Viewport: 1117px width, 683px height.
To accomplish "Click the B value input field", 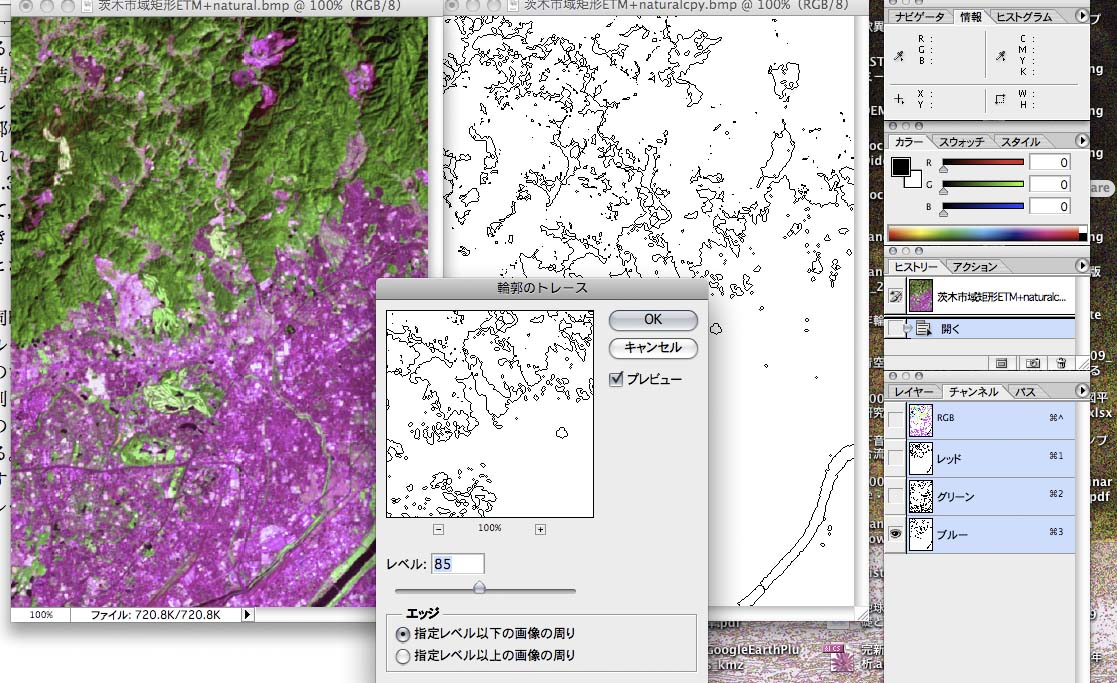I will [x=1049, y=207].
